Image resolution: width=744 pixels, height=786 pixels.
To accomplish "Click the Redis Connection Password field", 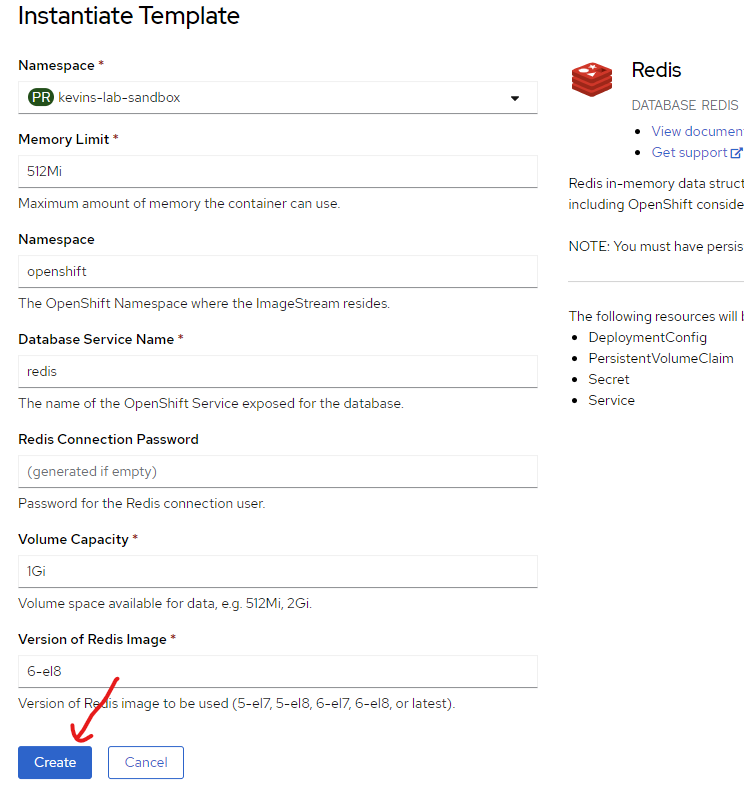I will (278, 471).
